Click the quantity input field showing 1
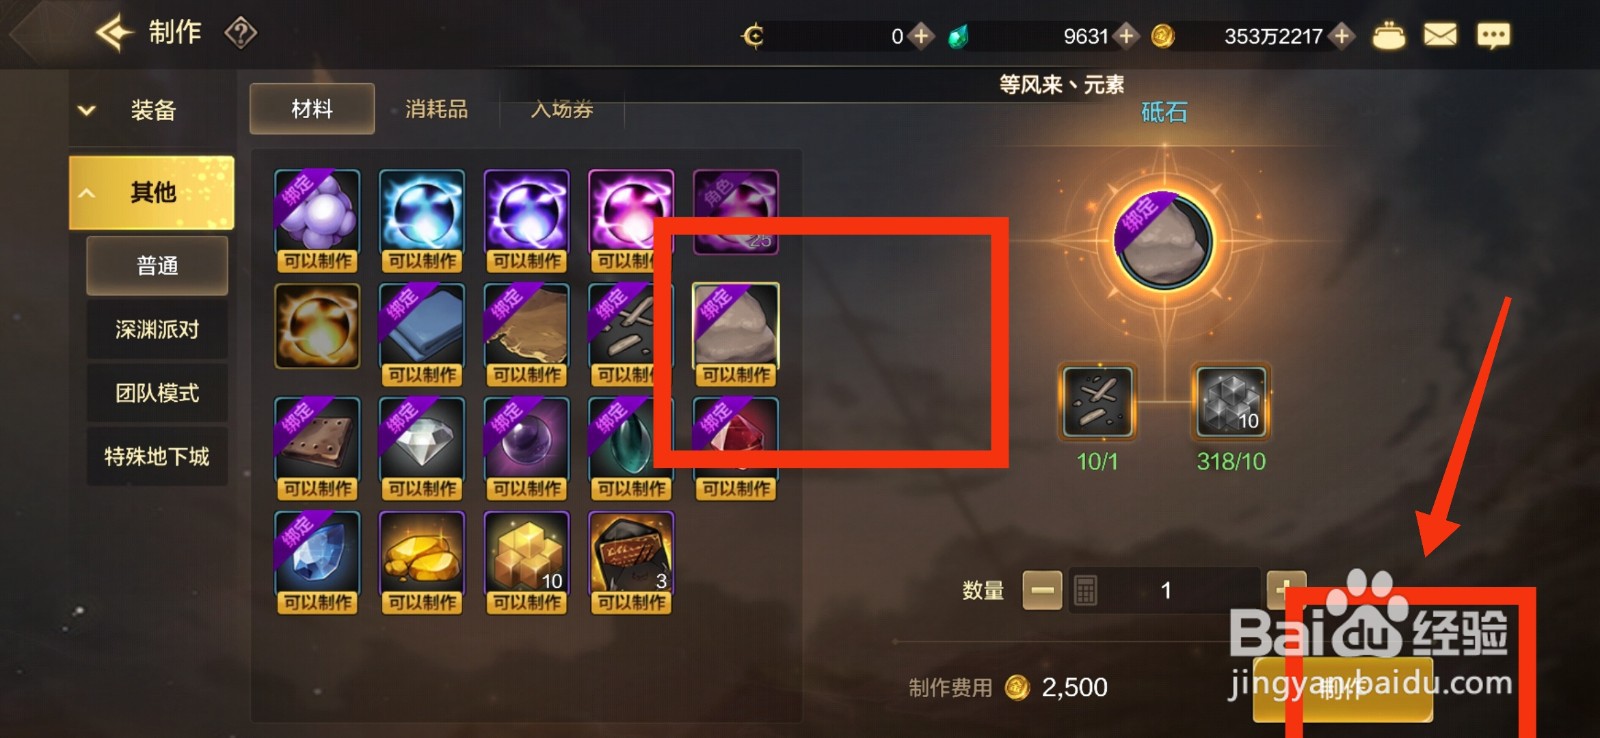The width and height of the screenshot is (1600, 738). 1165,590
